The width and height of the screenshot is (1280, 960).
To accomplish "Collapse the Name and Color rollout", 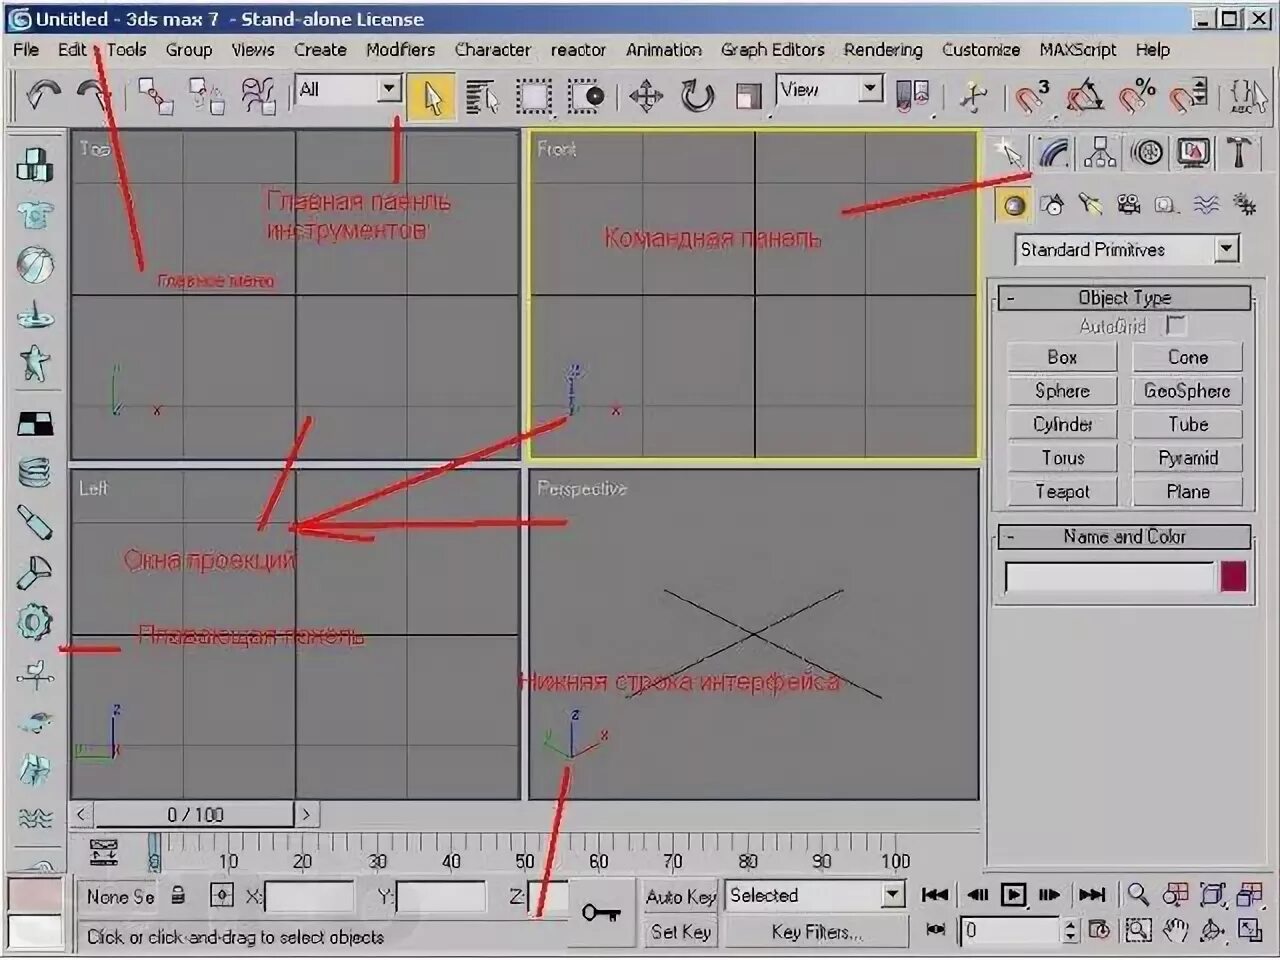I will click(x=1124, y=536).
